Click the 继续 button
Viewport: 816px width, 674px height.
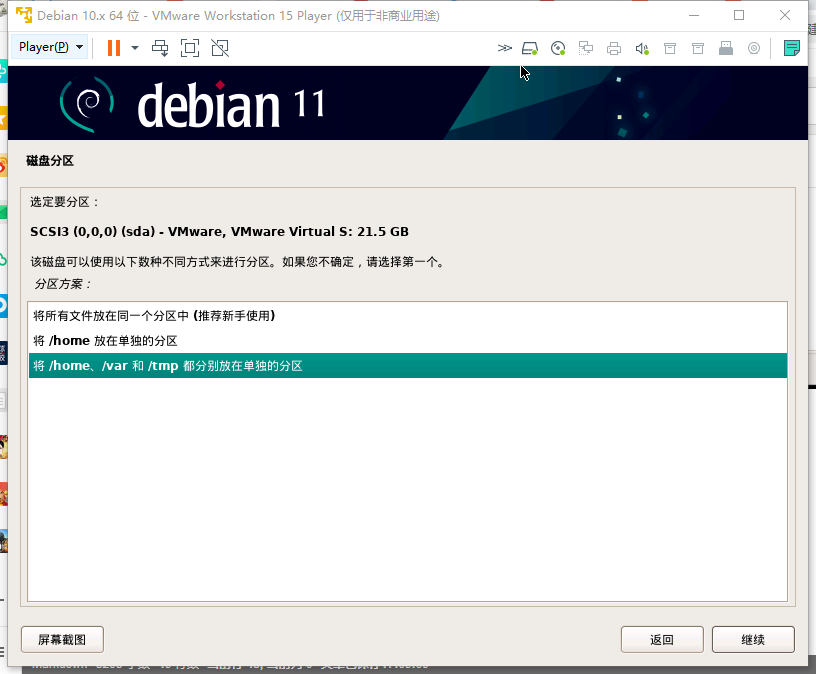(x=753, y=639)
